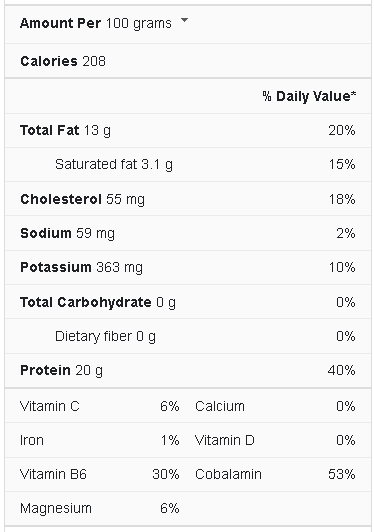Select the Iron label
This screenshot has width=374, height=532.
point(32,440)
